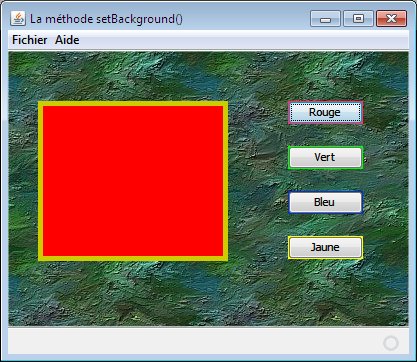This screenshot has width=417, height=362.
Task: Close the window with the red X
Action: click(x=391, y=19)
